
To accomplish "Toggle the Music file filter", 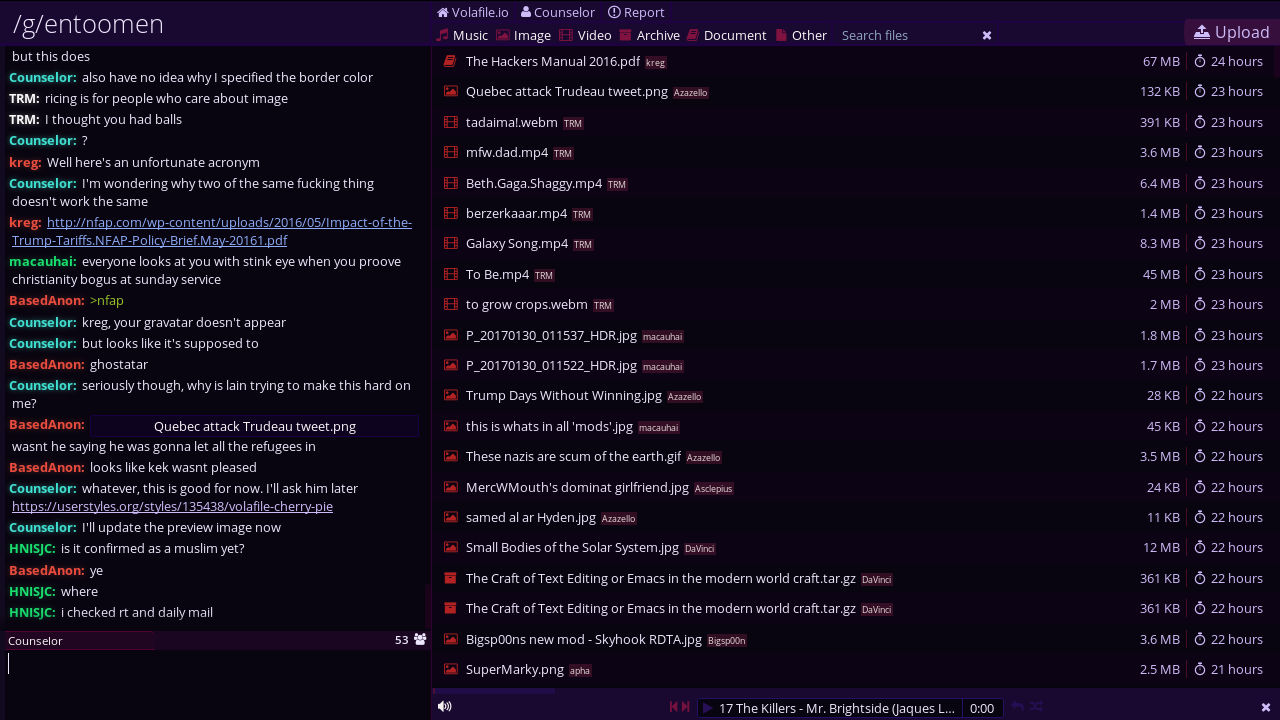I will pos(462,35).
